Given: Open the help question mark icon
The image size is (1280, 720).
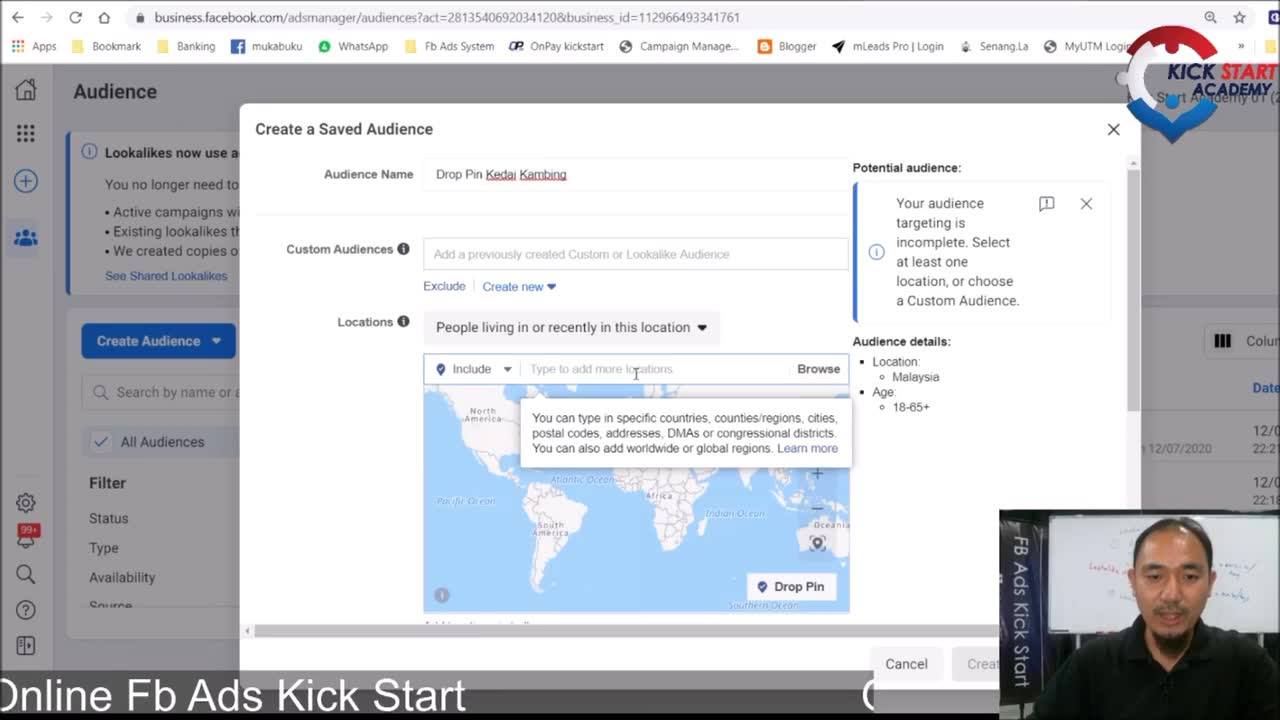Looking at the screenshot, I should [26, 610].
